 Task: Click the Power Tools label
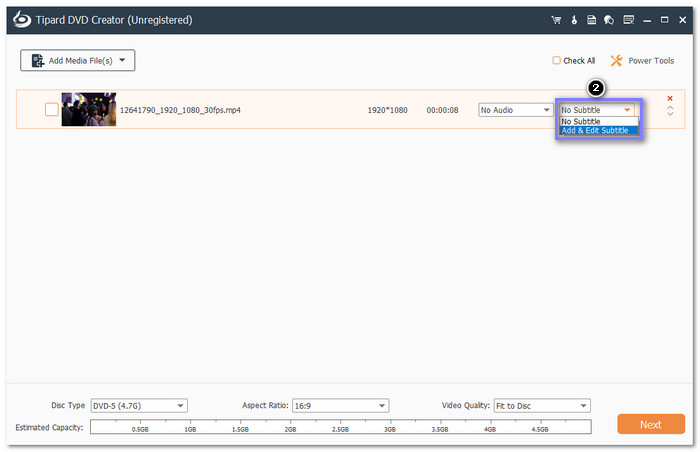point(651,61)
